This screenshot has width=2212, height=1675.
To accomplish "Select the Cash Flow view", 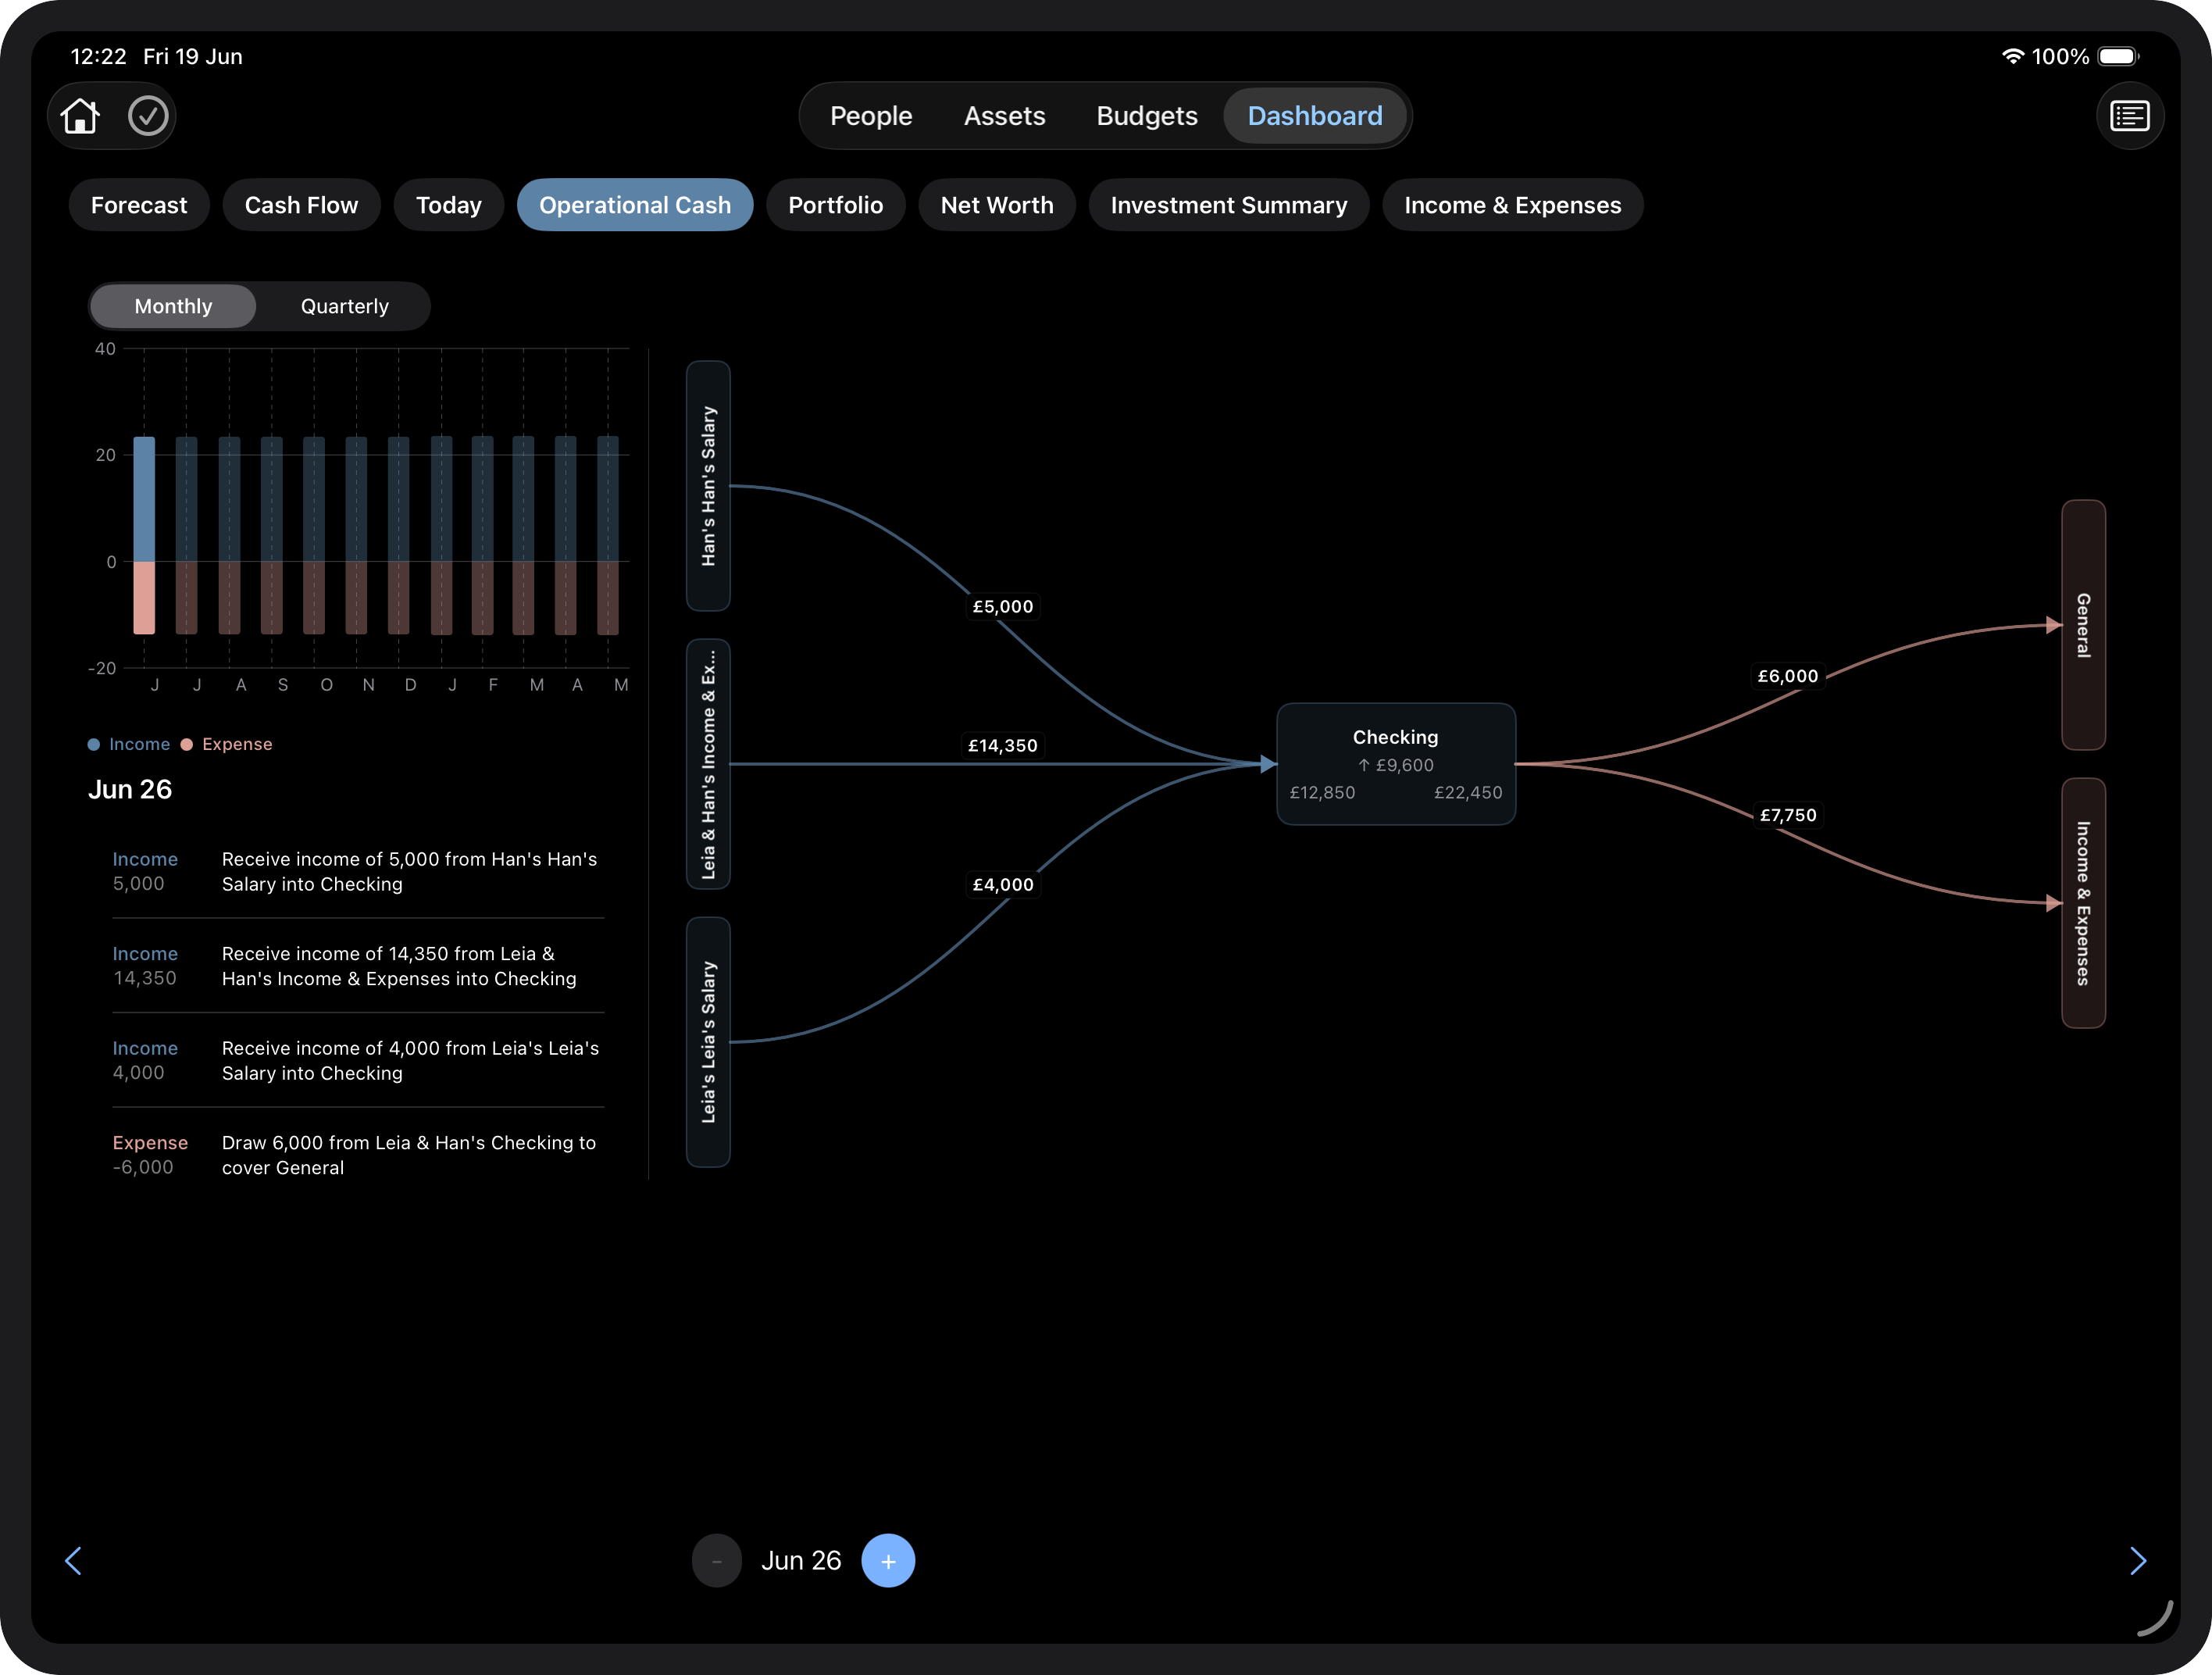I will pyautogui.click(x=301, y=205).
